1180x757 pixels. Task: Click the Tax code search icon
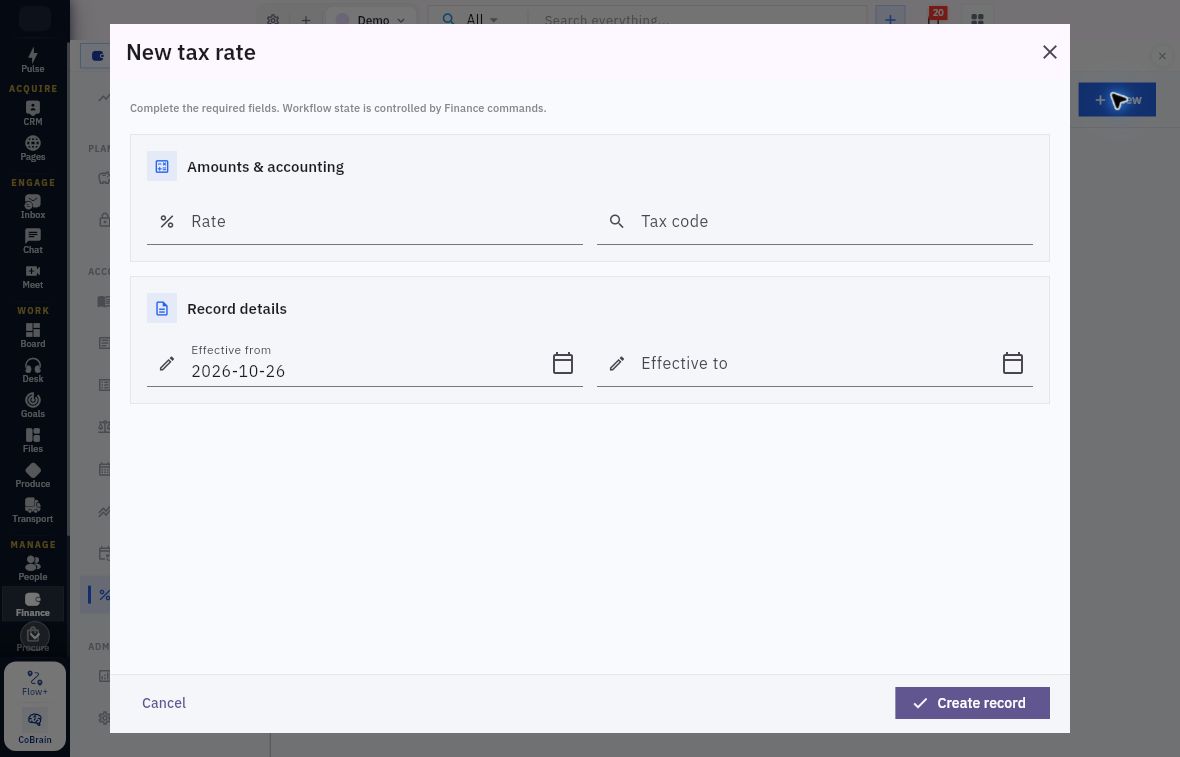tap(616, 221)
